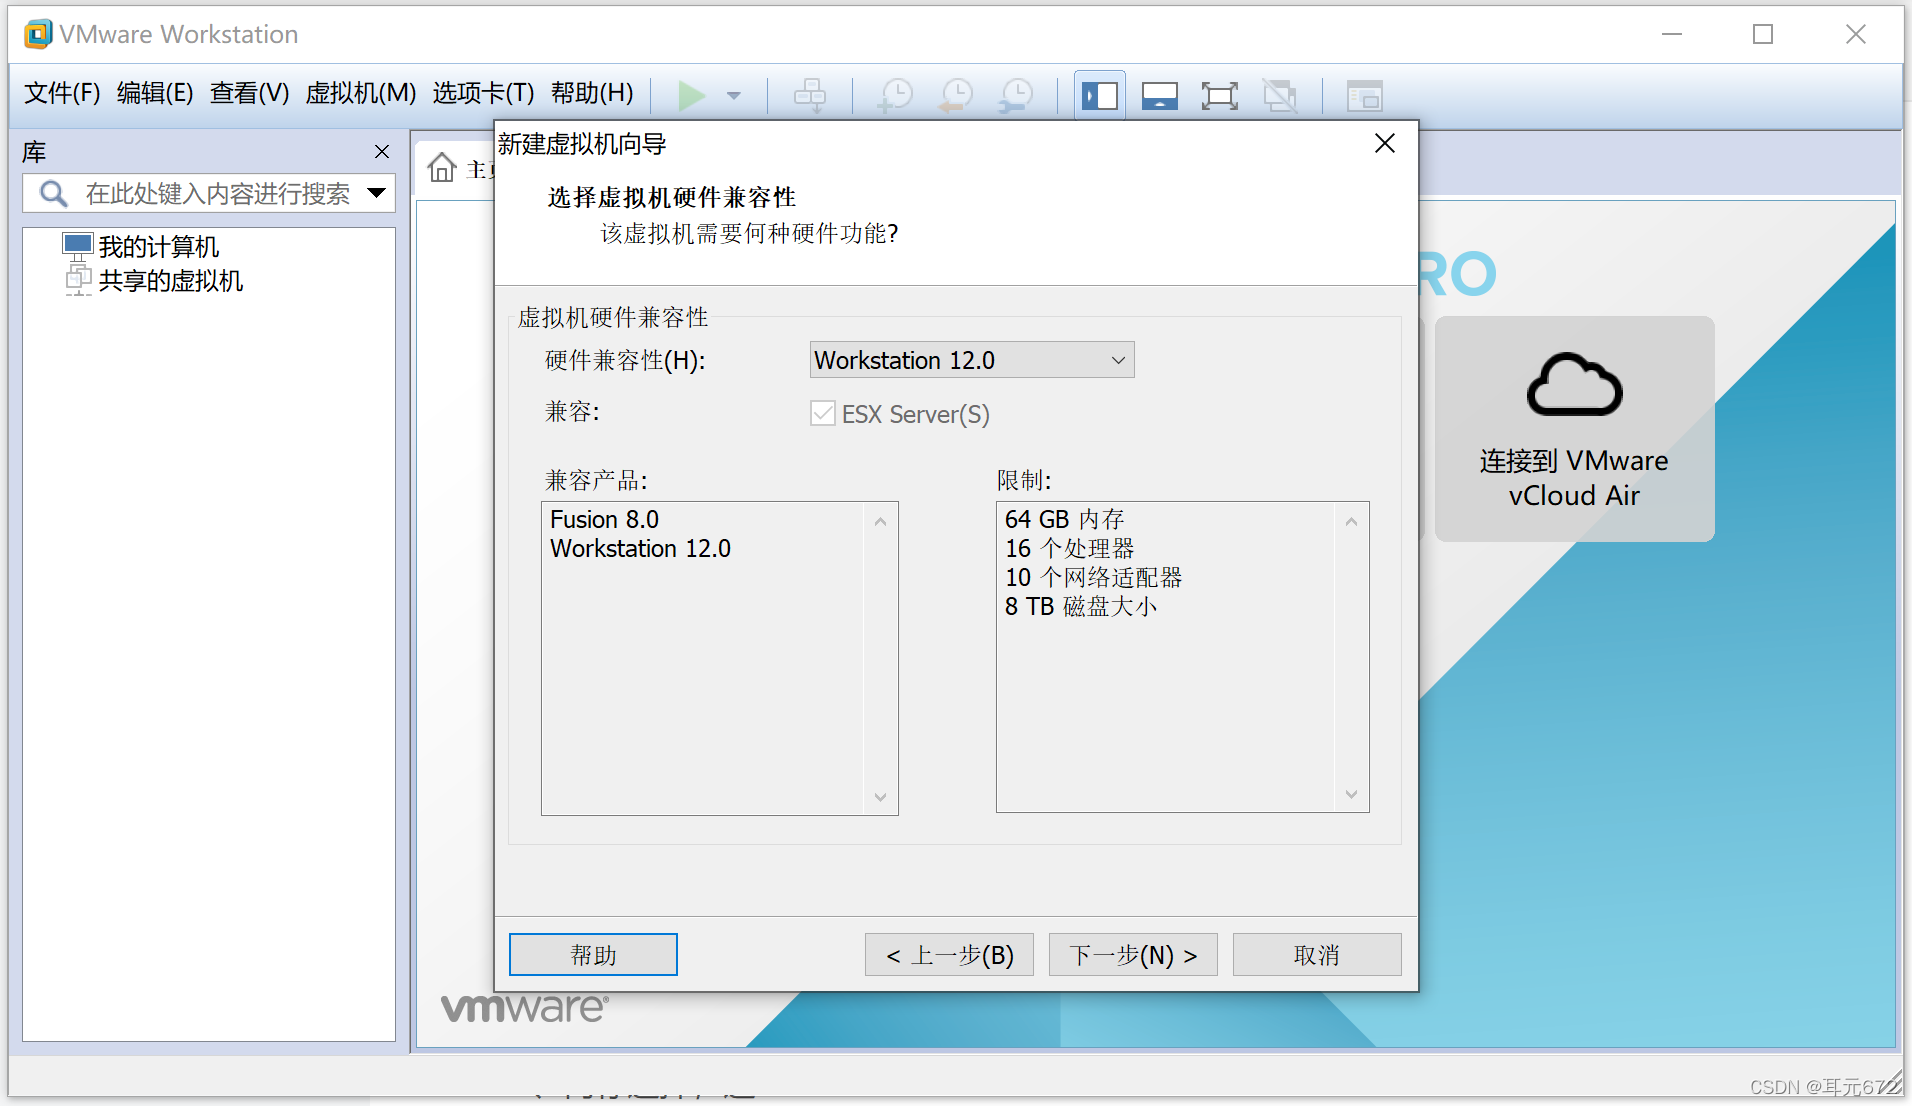Viewport: 1912px width, 1106px height.
Task: Toggle the thumbnail bar view icon
Action: point(1160,96)
